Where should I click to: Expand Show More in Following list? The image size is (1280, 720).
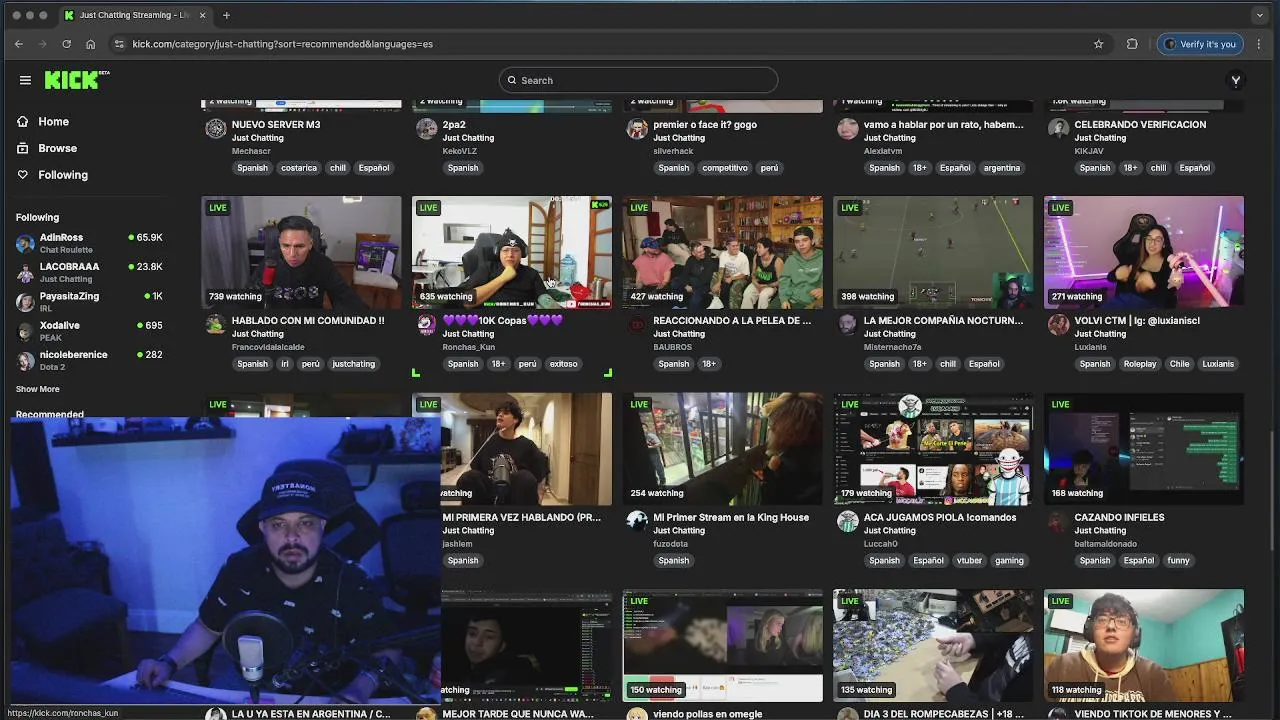tap(38, 389)
